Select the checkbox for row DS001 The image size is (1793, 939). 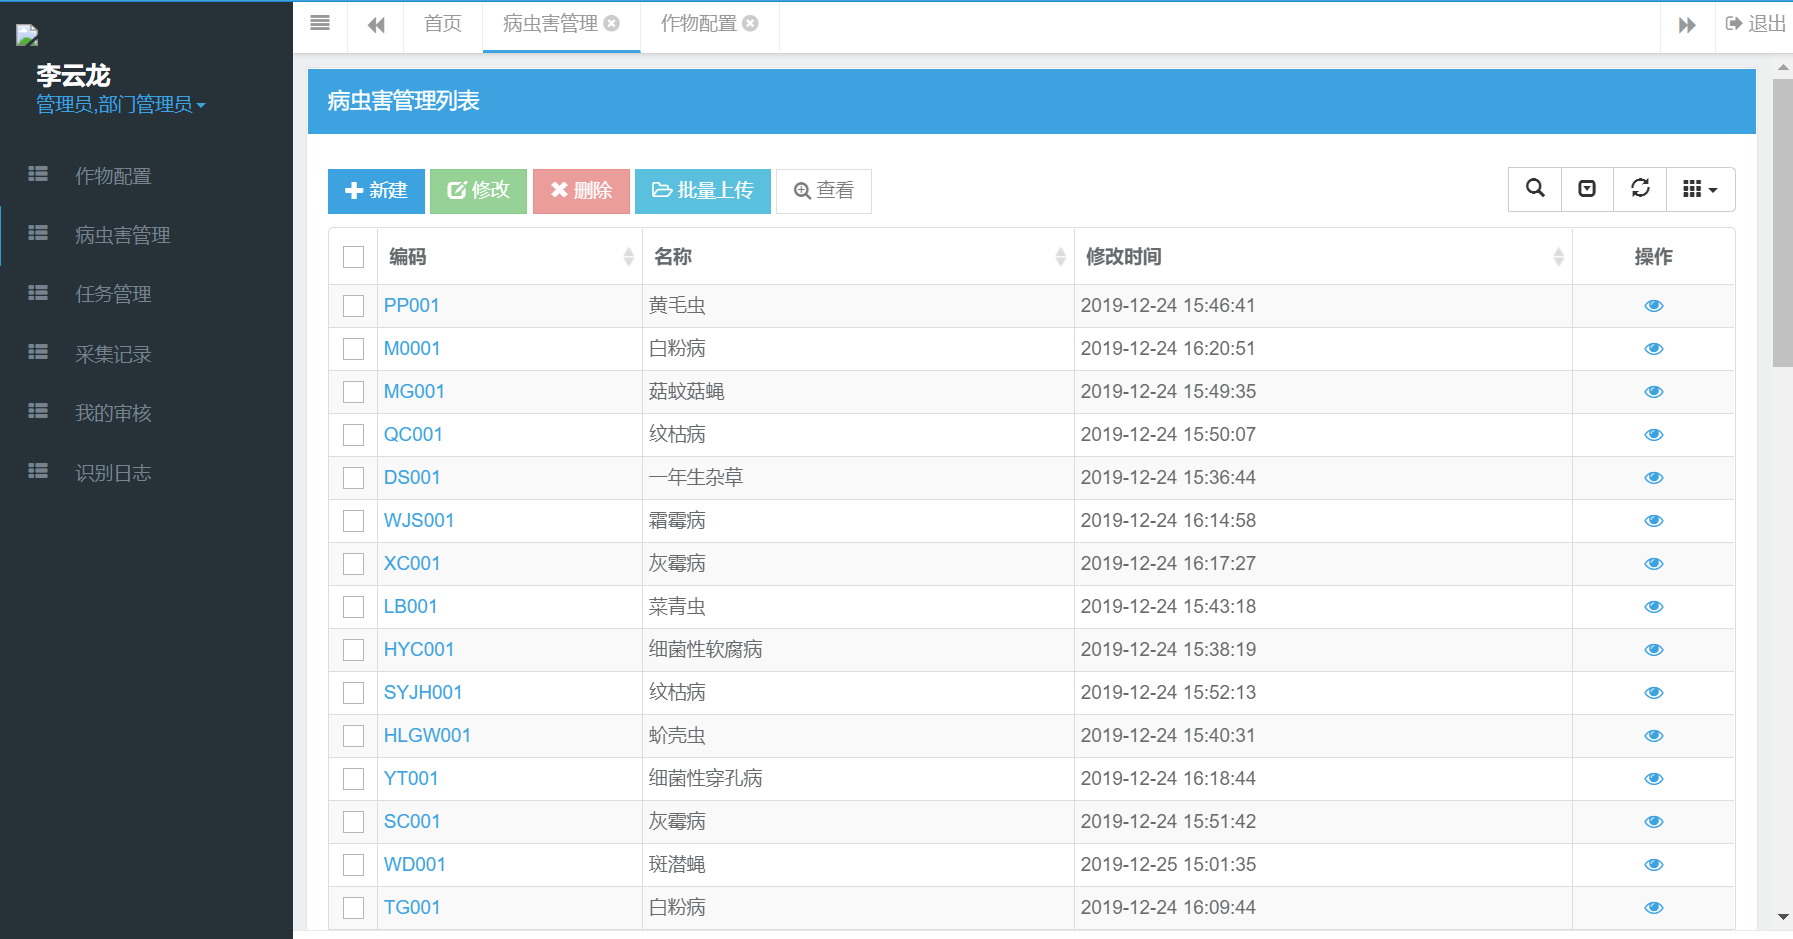point(353,478)
